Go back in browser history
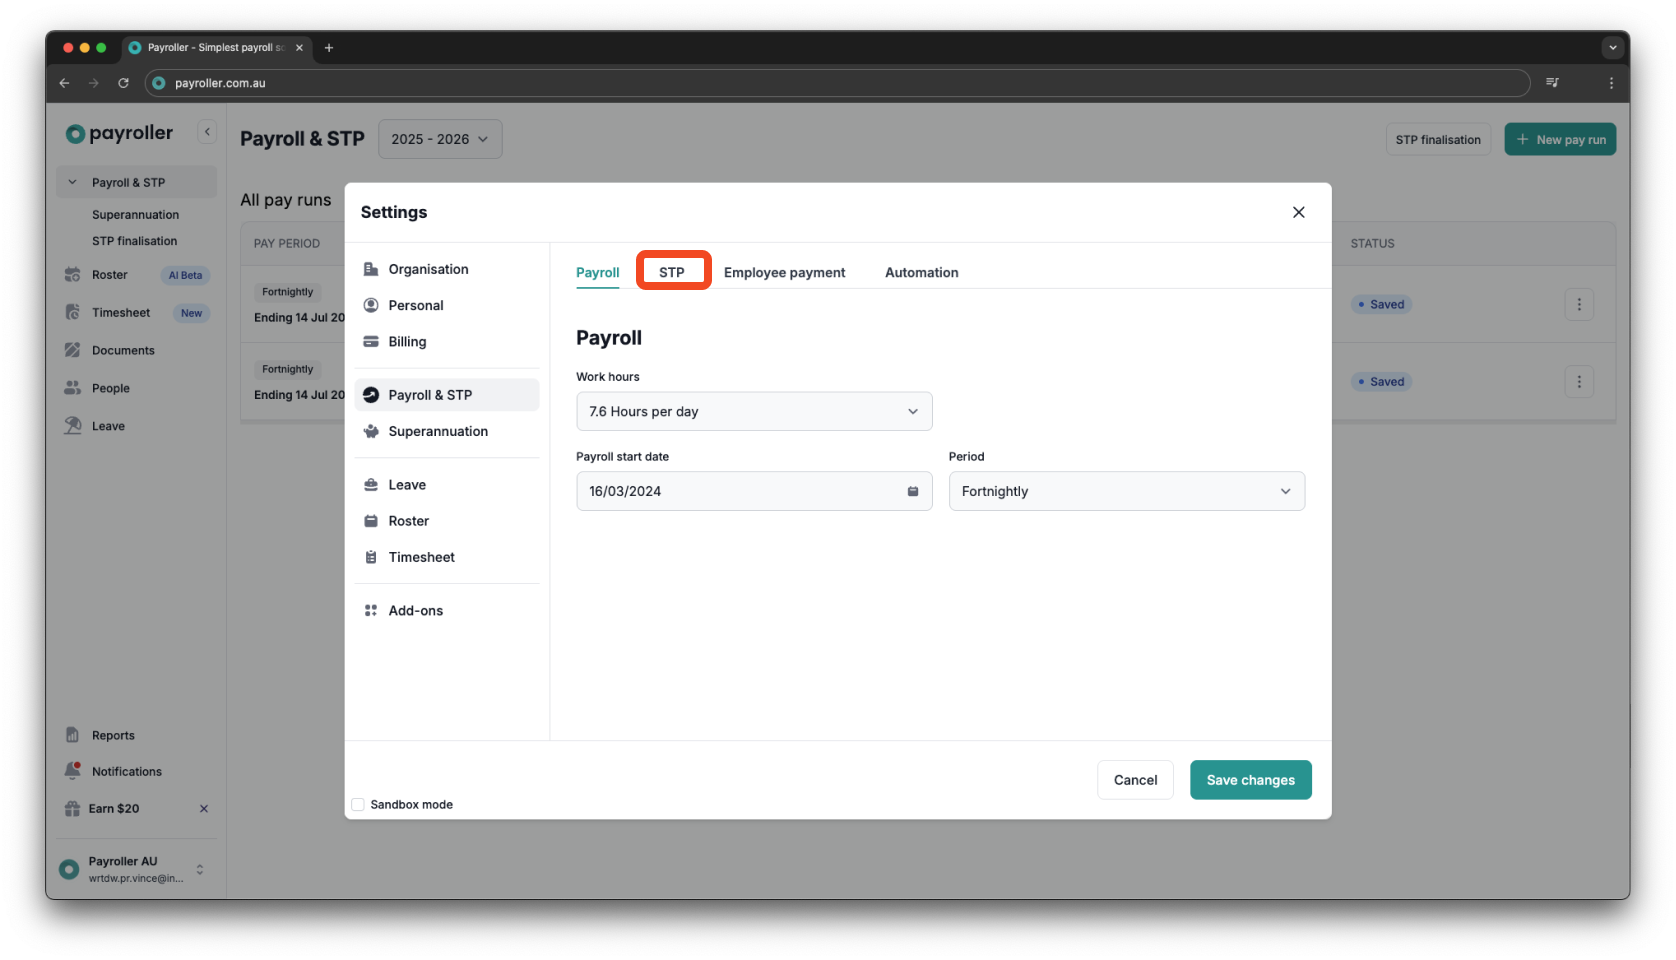 click(64, 83)
